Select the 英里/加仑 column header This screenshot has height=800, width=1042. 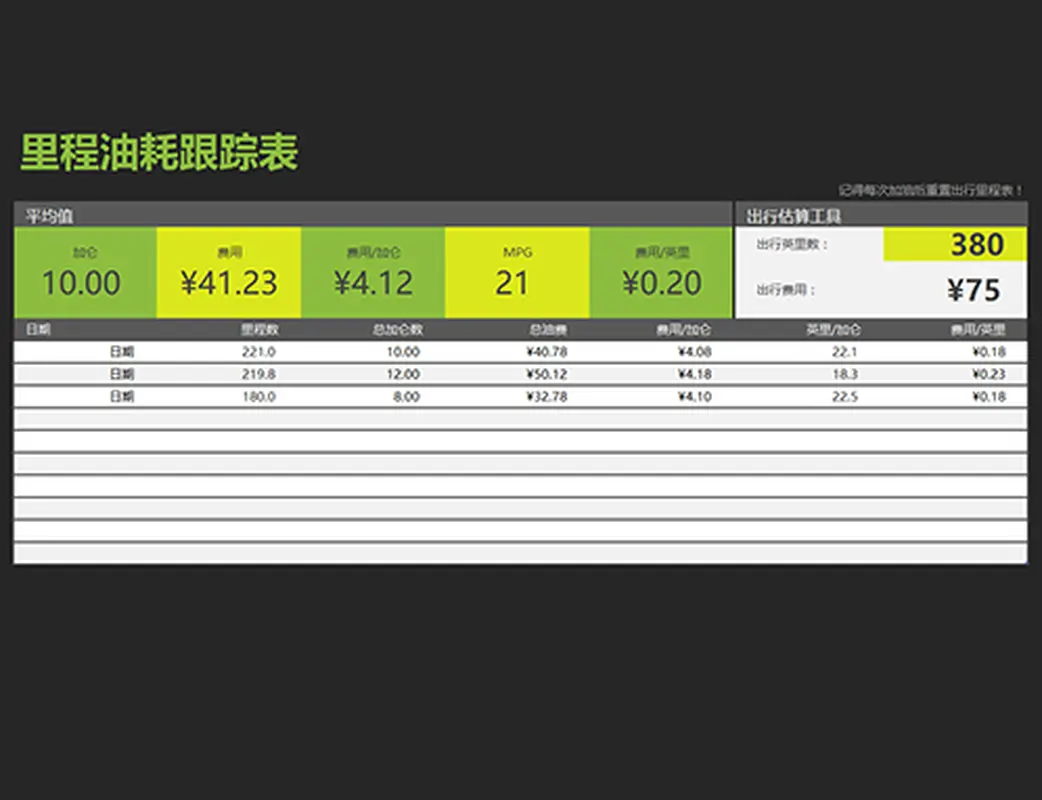click(833, 329)
